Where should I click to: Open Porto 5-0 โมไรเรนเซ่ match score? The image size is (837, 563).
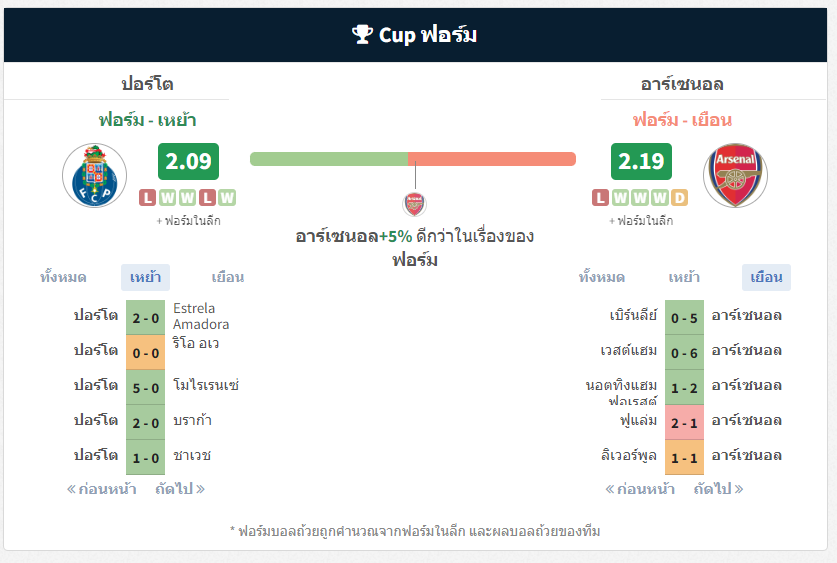145,387
